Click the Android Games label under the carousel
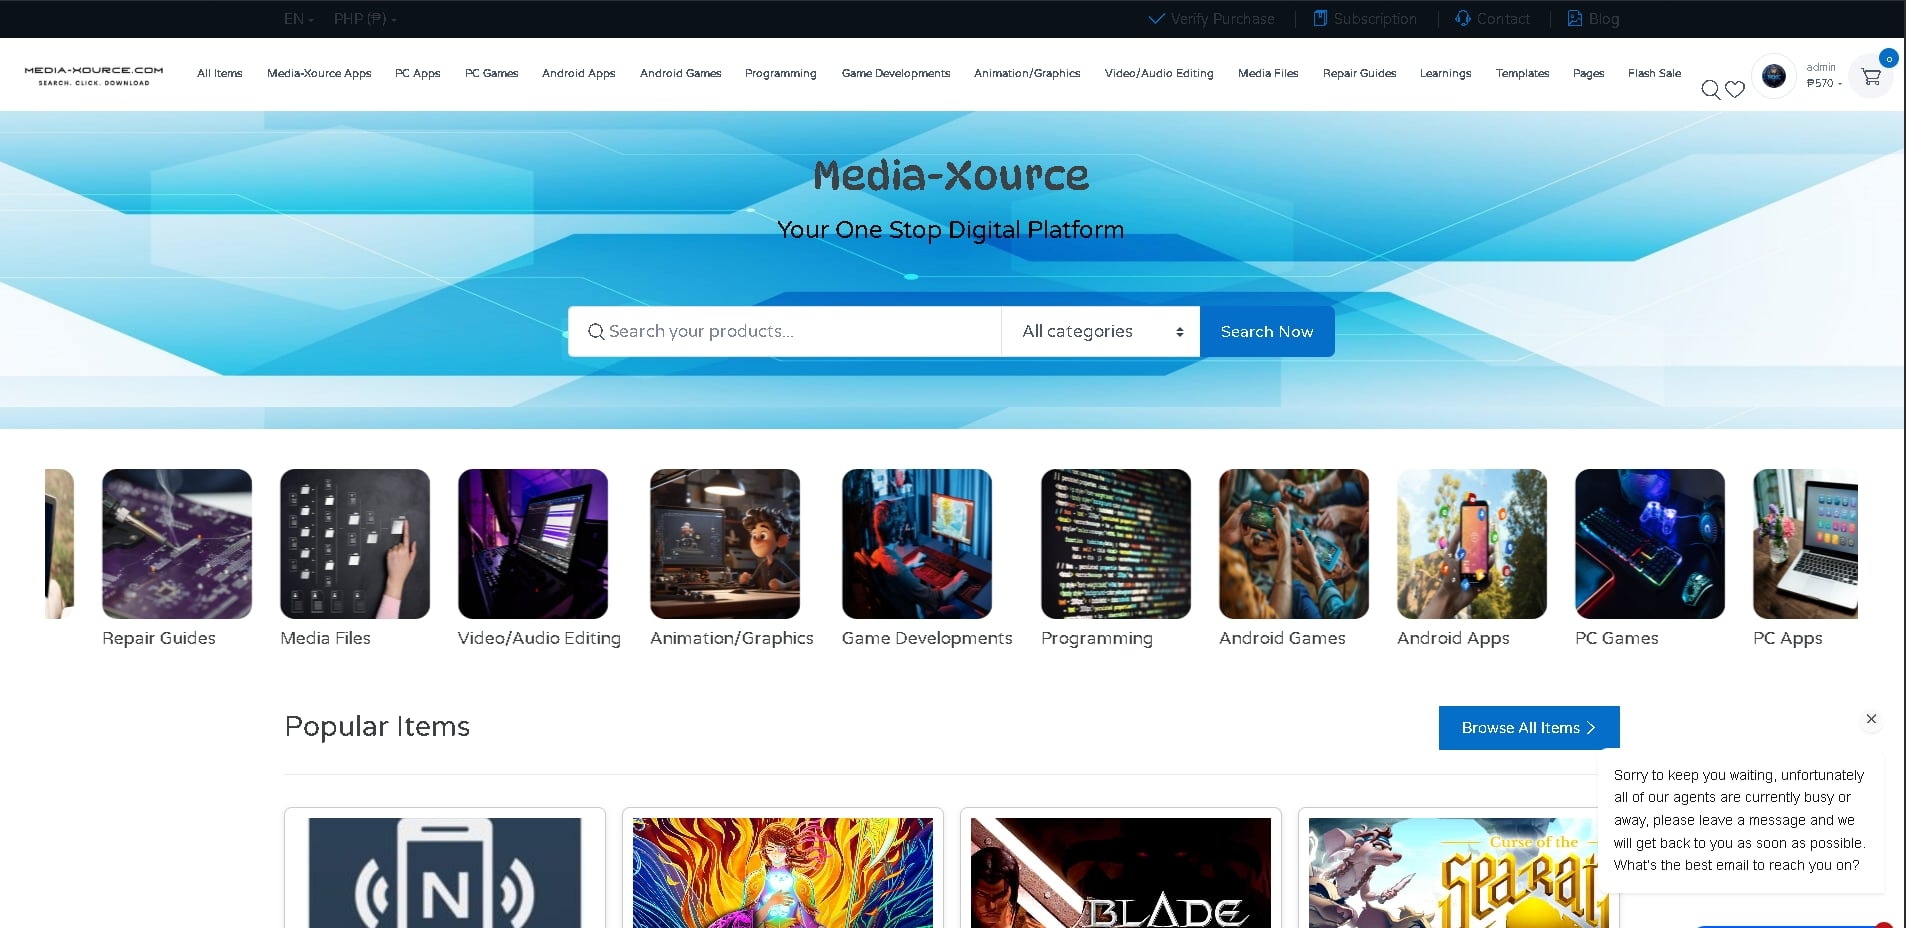 point(1282,638)
